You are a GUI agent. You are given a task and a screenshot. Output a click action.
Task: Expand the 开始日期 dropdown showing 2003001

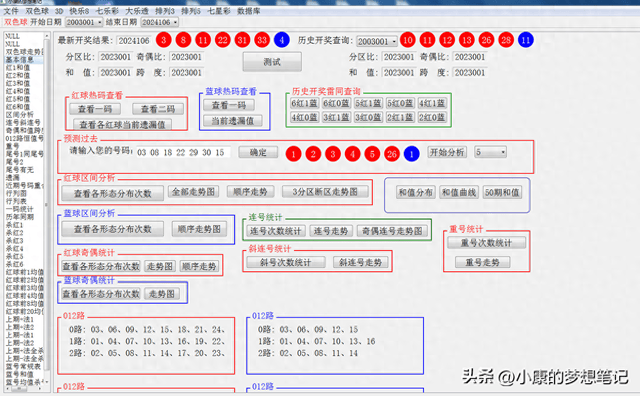pyautogui.click(x=84, y=22)
